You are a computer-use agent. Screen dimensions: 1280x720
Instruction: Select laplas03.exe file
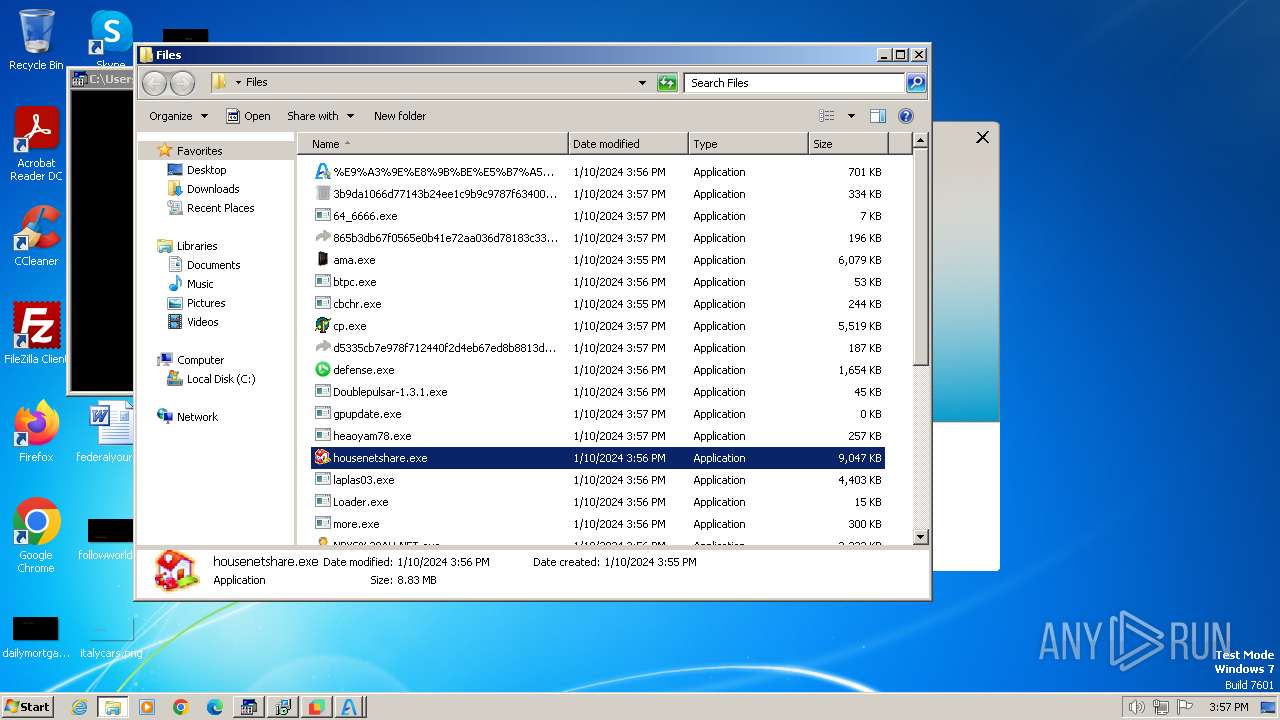pos(598,480)
